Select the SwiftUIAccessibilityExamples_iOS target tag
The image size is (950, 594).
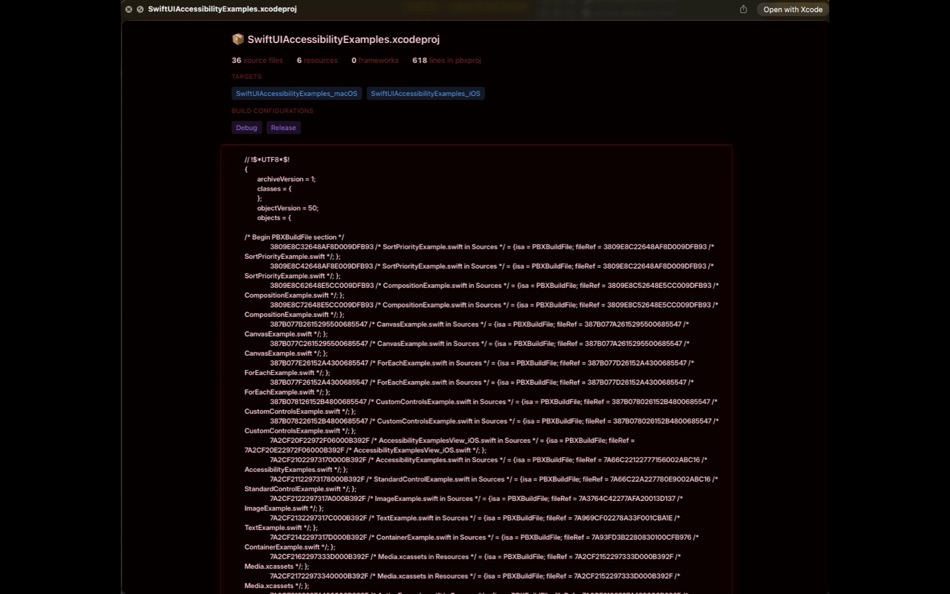pos(425,93)
